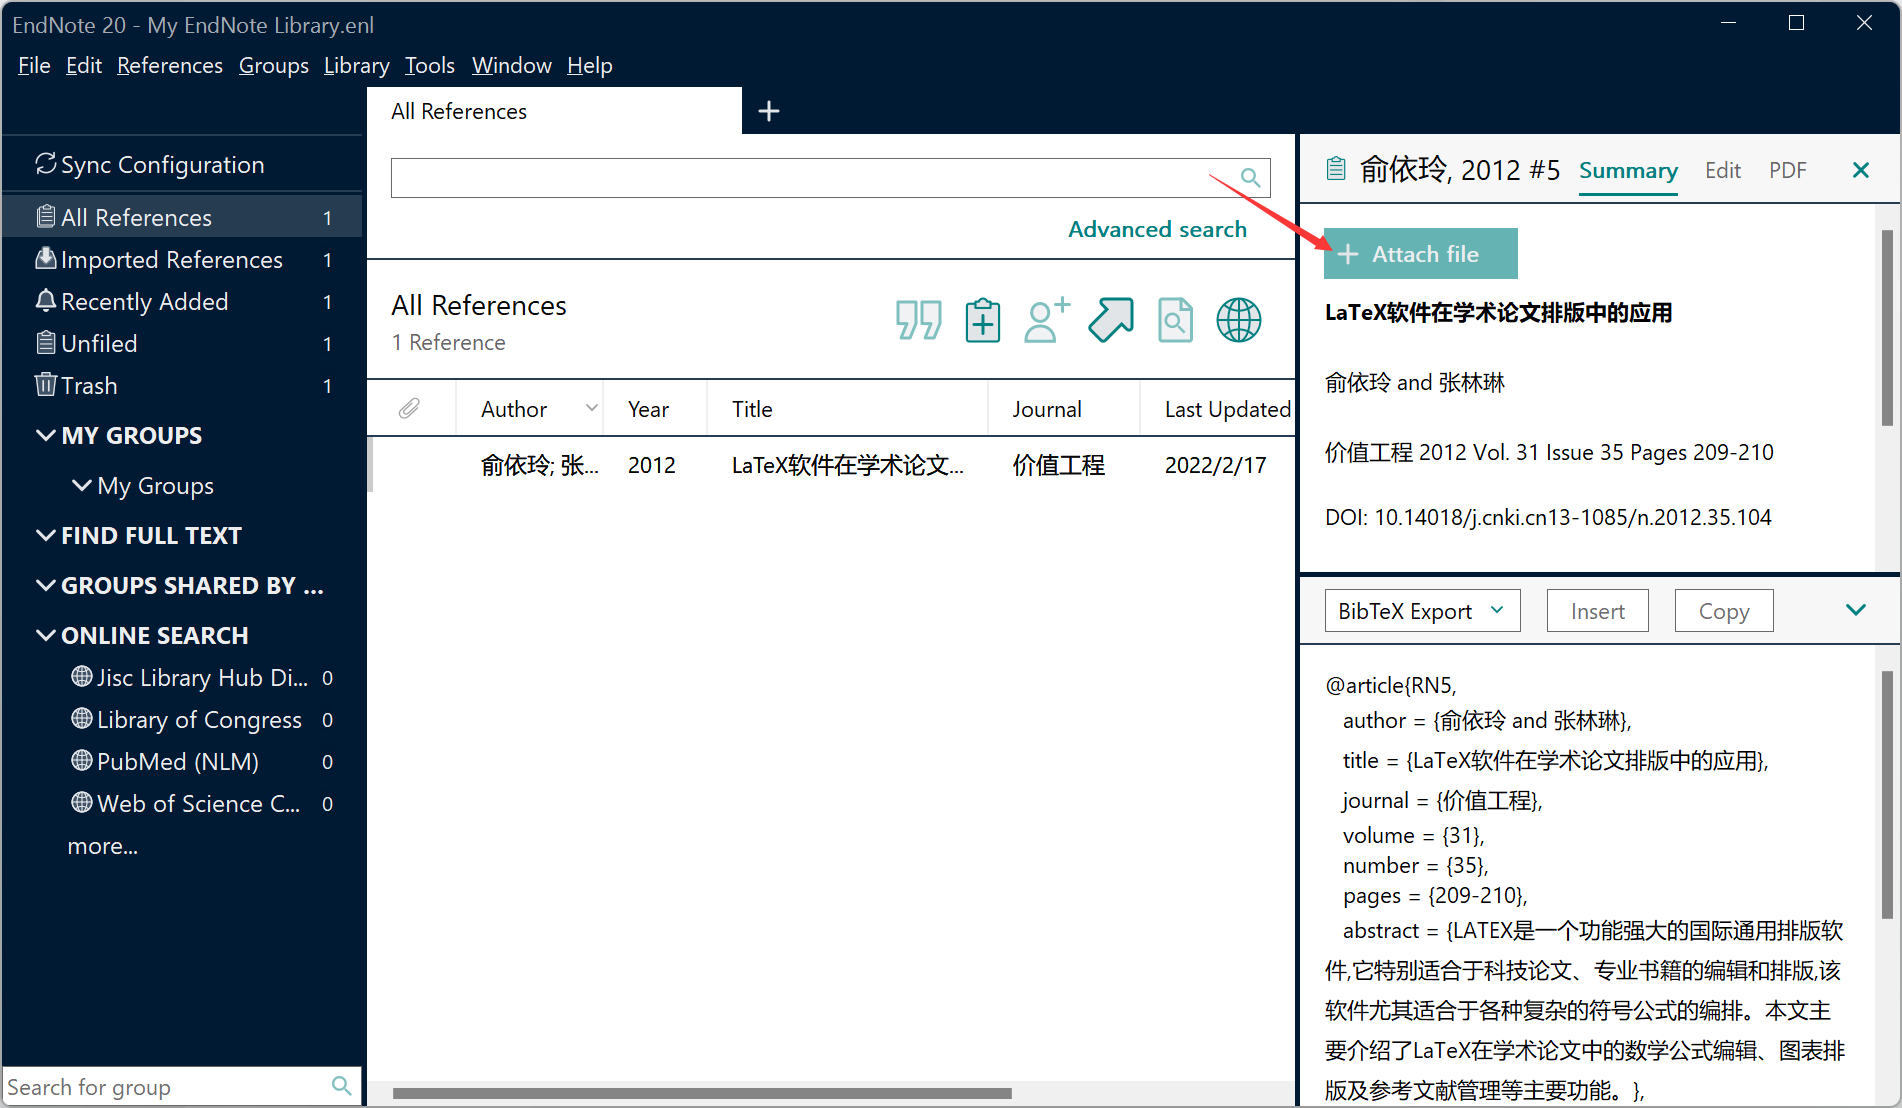Open the Edit menu
Screen dimensions: 1902x1108
click(84, 65)
